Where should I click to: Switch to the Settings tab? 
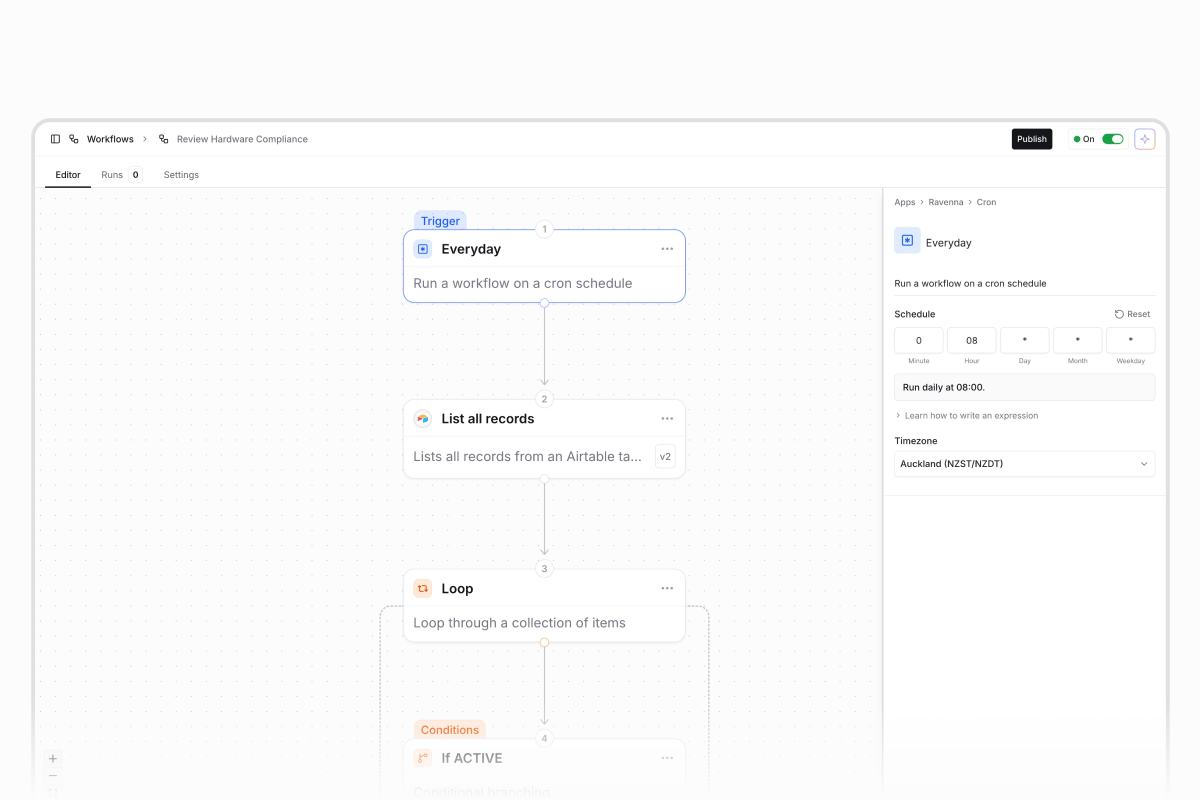[x=181, y=175]
